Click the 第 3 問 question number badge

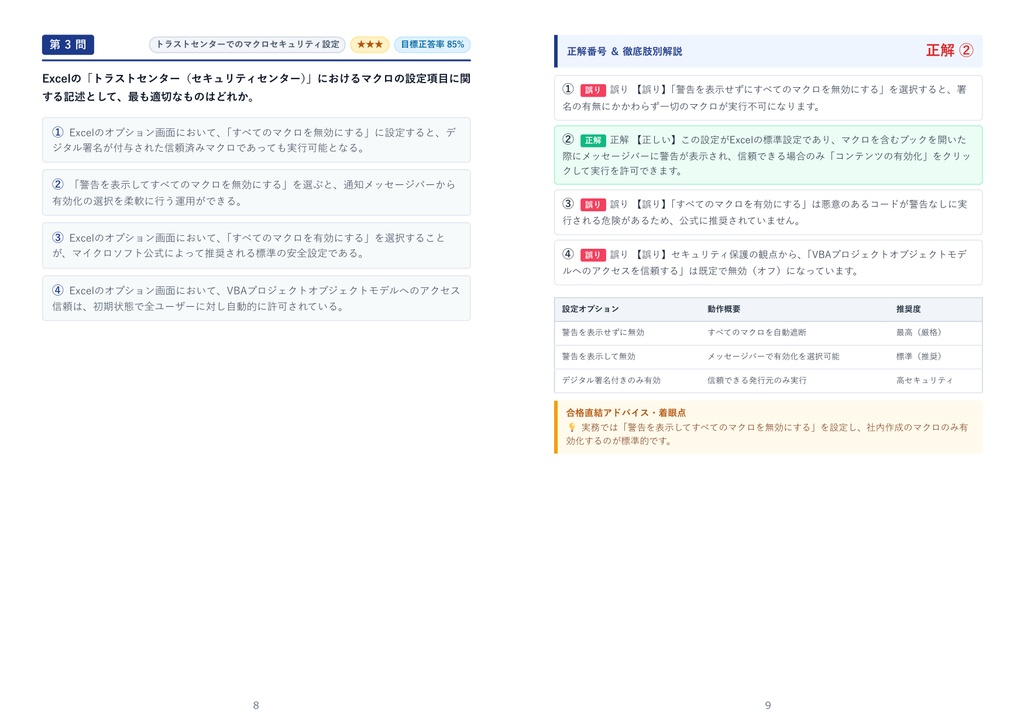(x=68, y=44)
